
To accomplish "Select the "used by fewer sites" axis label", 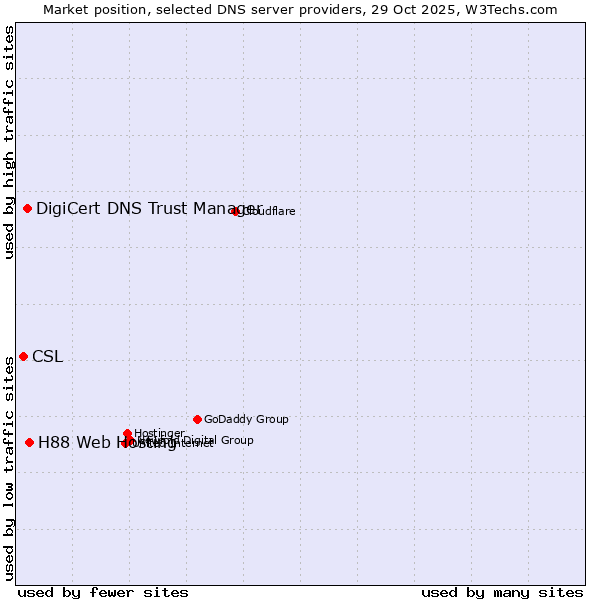I will click(103, 592).
